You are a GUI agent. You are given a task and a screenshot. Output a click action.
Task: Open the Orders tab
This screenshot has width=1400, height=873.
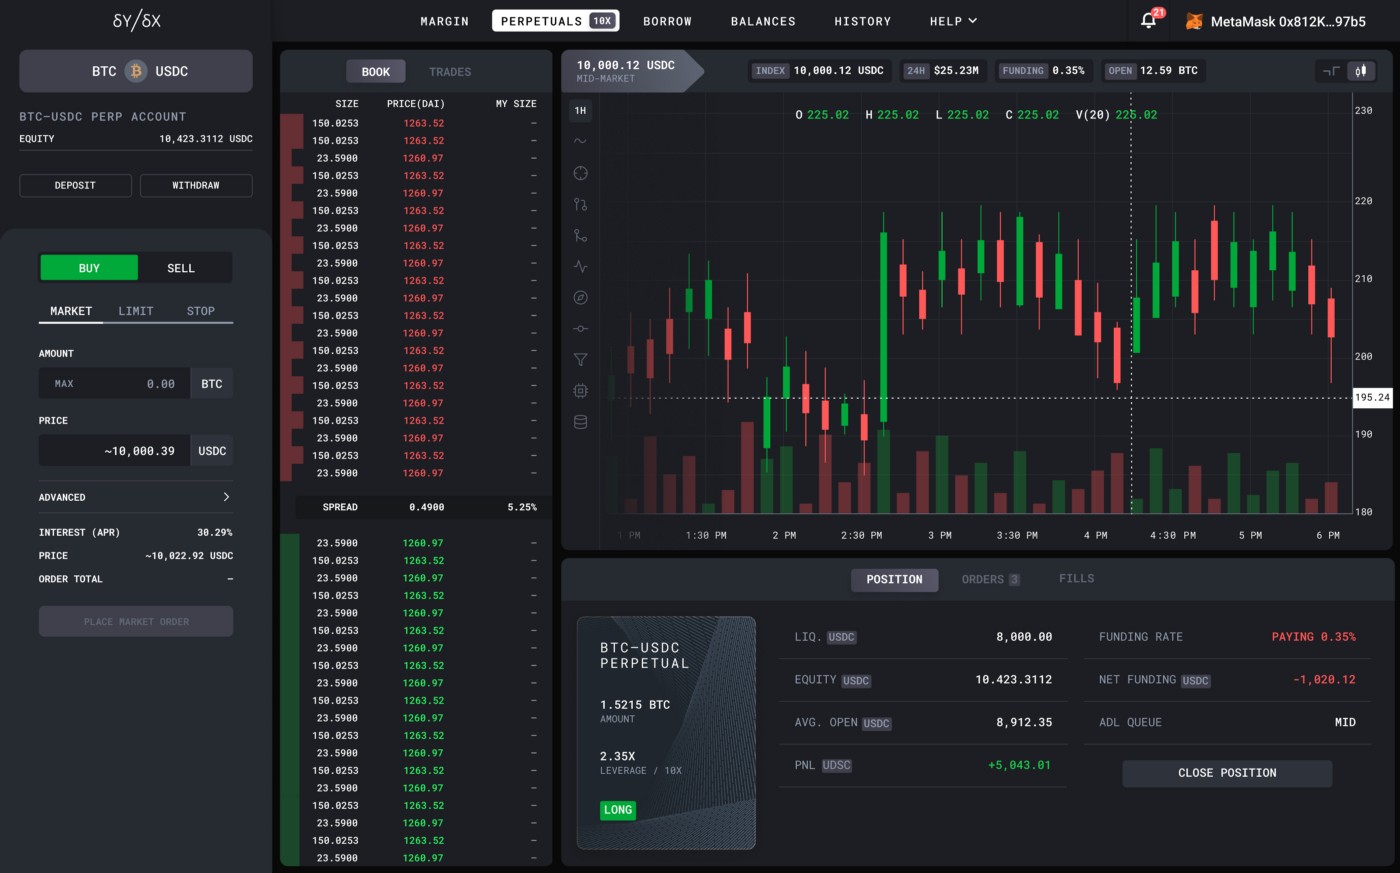[x=990, y=579]
